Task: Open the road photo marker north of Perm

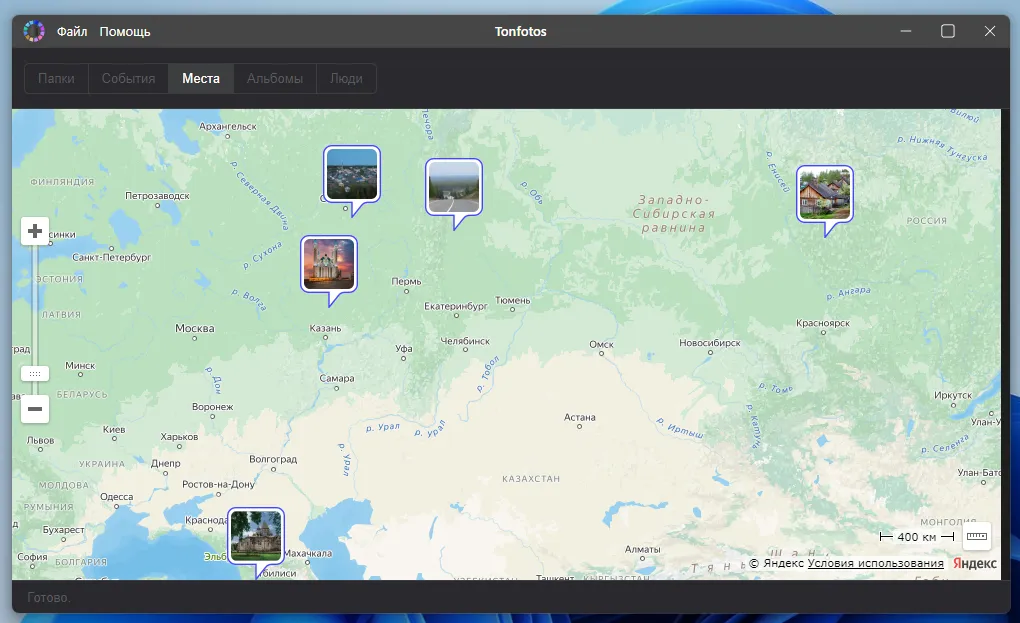Action: (x=453, y=187)
